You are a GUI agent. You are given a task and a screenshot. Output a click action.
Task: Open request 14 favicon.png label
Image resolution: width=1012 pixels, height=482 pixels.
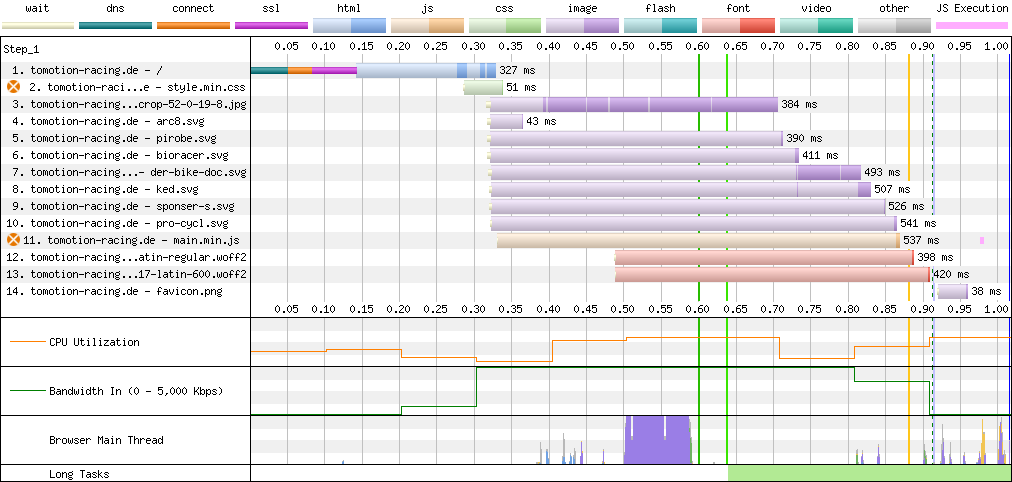(x=114, y=291)
